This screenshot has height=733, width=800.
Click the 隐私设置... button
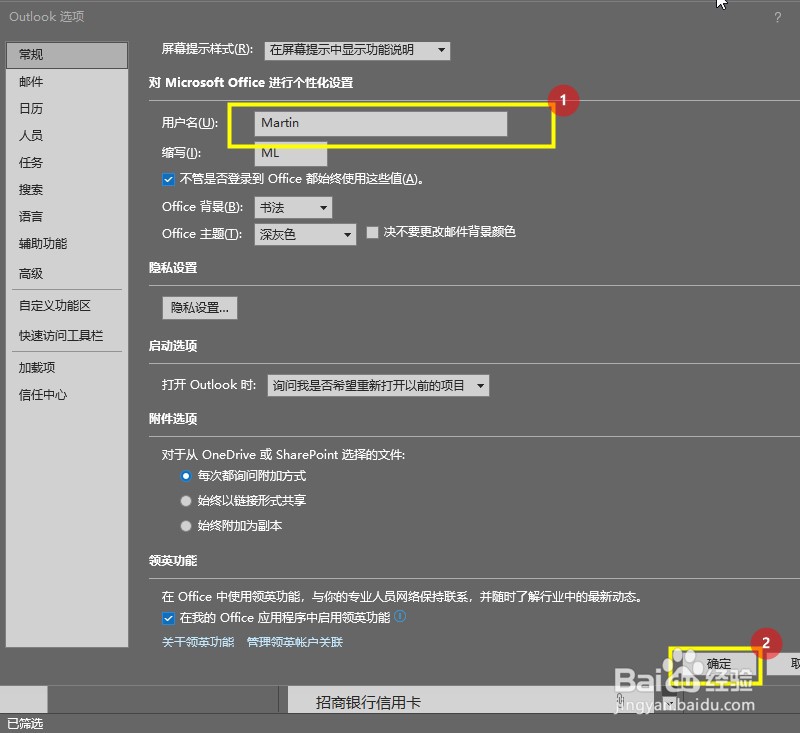[x=199, y=308]
